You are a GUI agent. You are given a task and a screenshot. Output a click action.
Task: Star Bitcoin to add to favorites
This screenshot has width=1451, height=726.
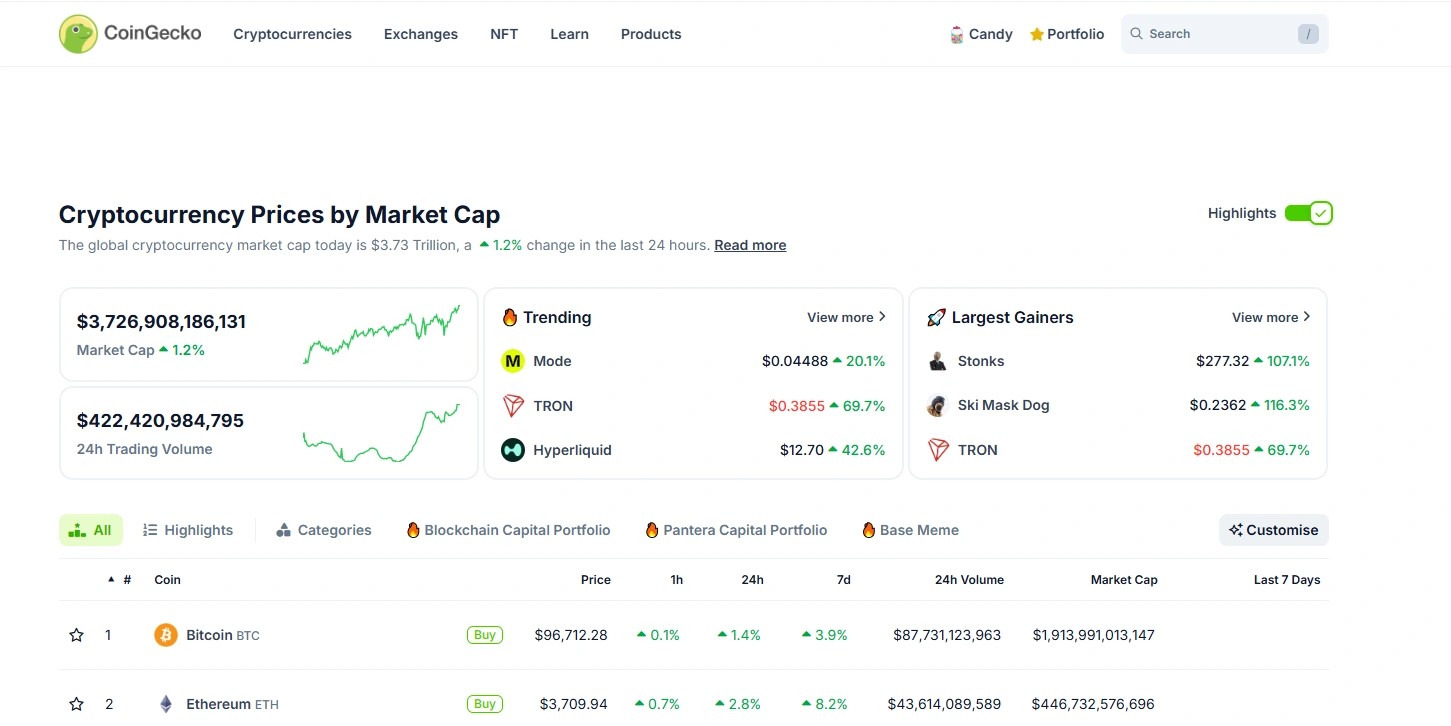tap(76, 635)
